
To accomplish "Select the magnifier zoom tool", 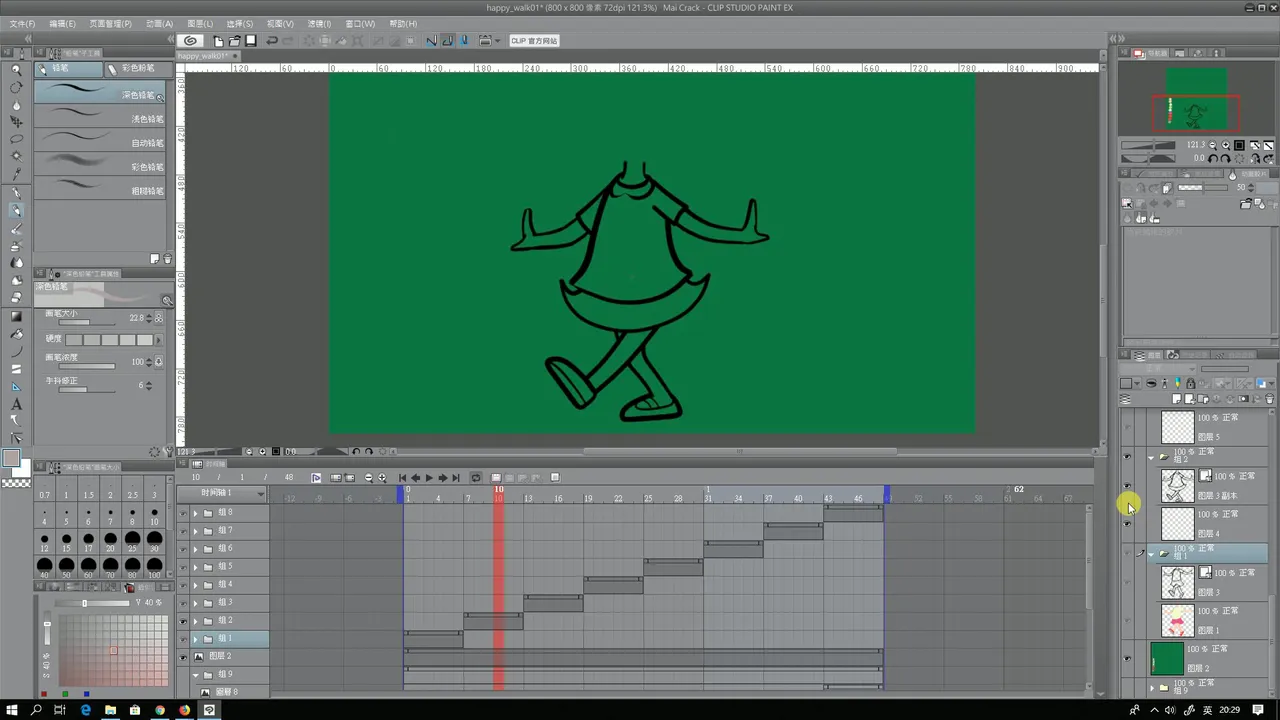I will (16, 70).
